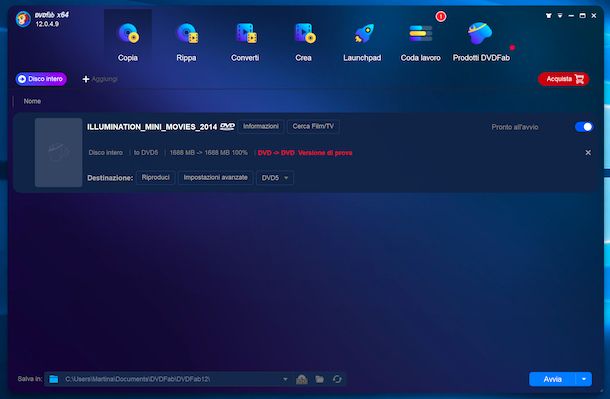Close the DVDFab window
Screen dimensions: 610x399
click(594, 16)
